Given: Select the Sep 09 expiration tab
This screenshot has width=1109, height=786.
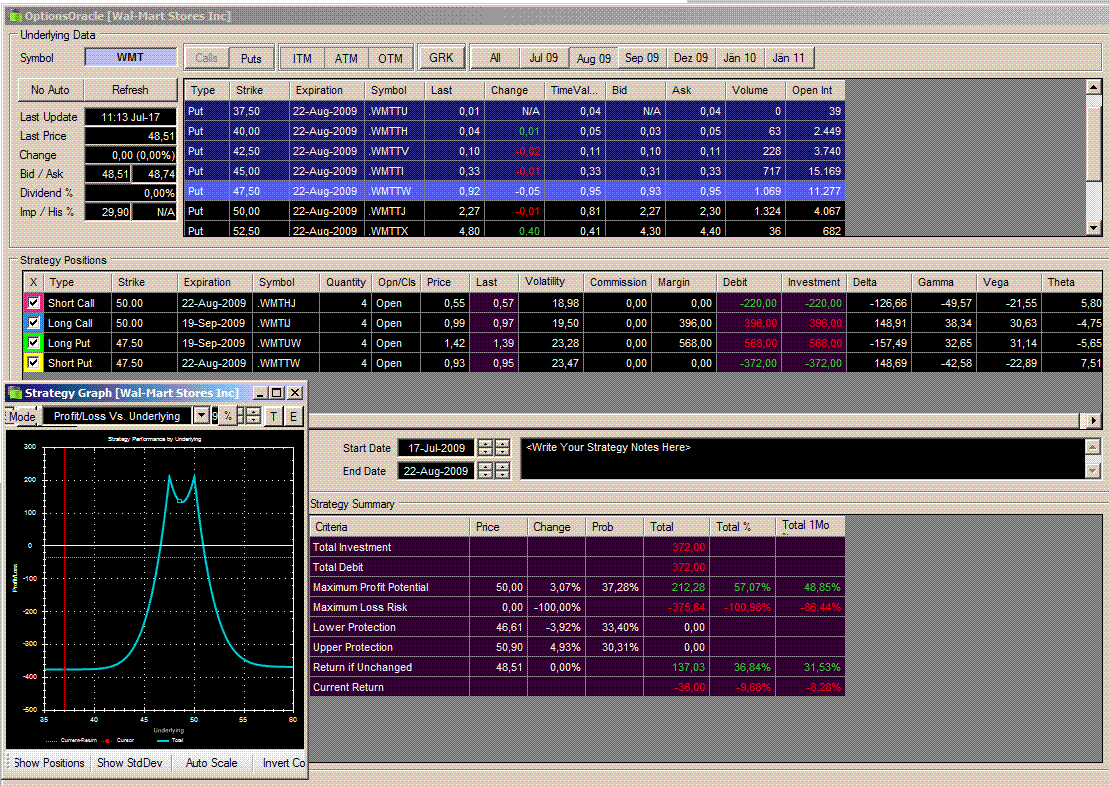Looking at the screenshot, I should pos(641,58).
